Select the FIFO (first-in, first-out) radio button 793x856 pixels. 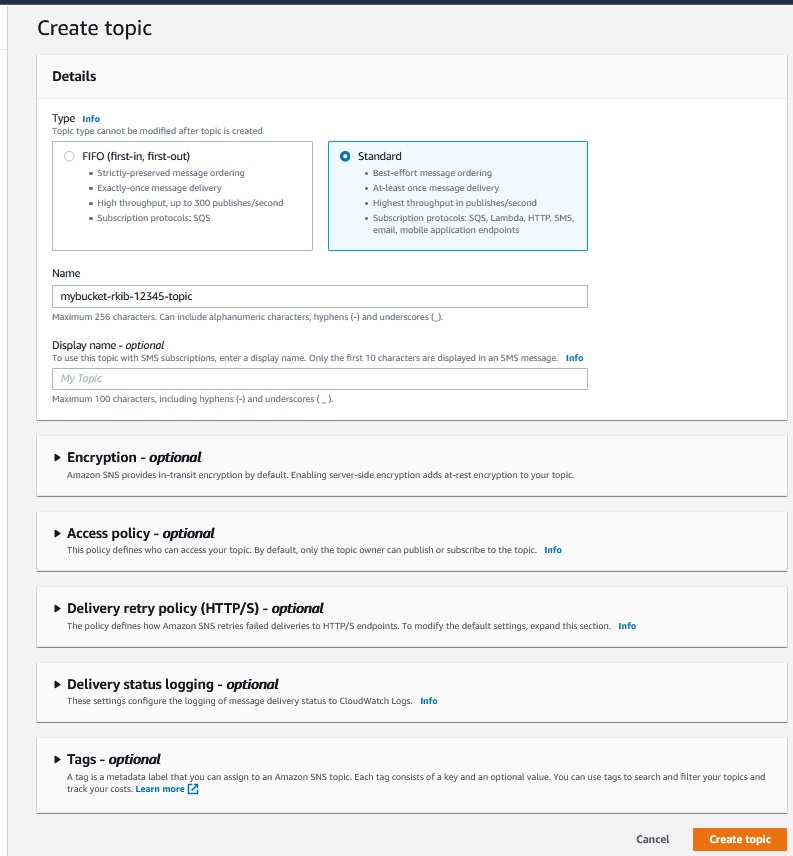click(68, 156)
